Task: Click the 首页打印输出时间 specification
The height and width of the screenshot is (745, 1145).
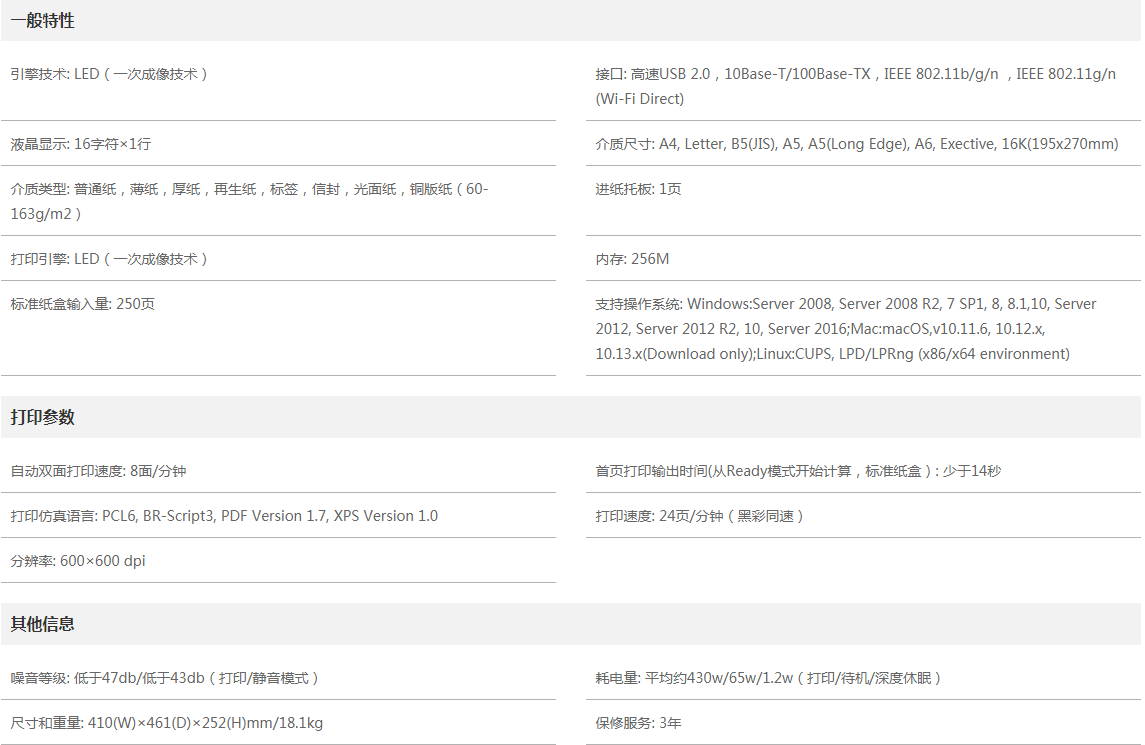Action: (798, 471)
